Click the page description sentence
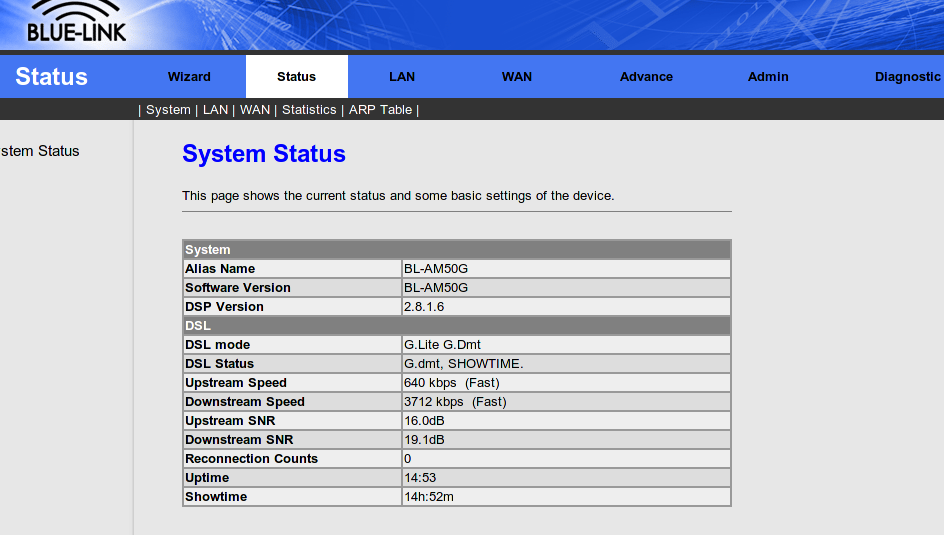The image size is (944, 535). click(398, 196)
